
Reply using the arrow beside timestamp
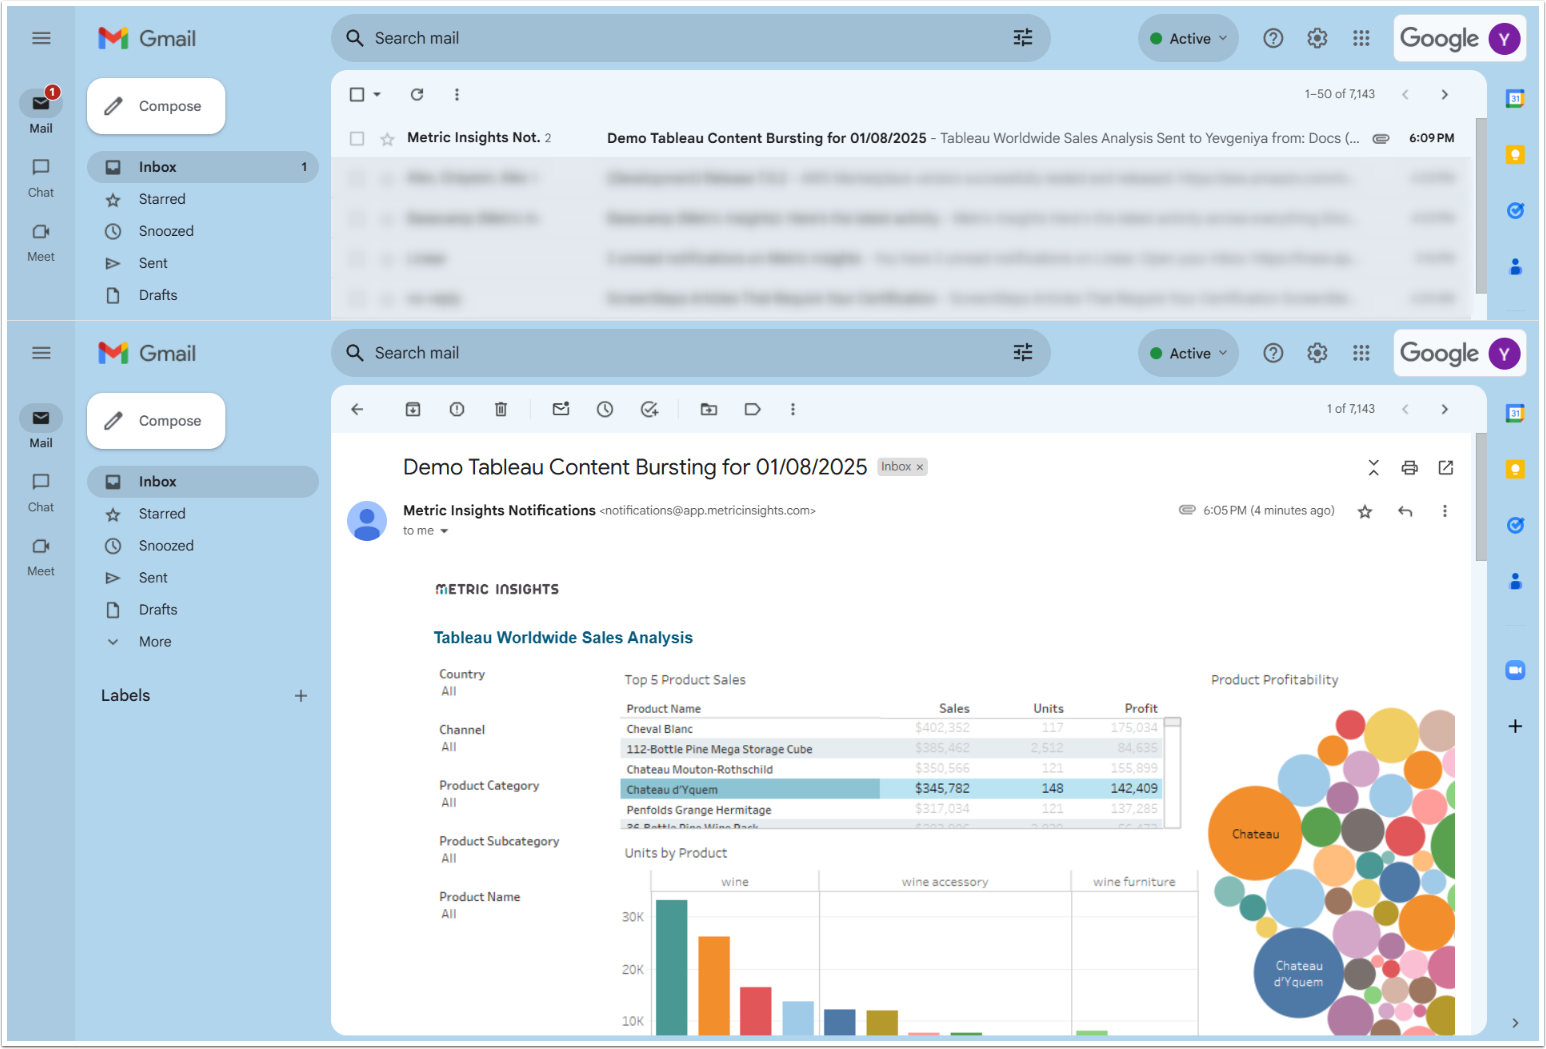click(x=1405, y=511)
